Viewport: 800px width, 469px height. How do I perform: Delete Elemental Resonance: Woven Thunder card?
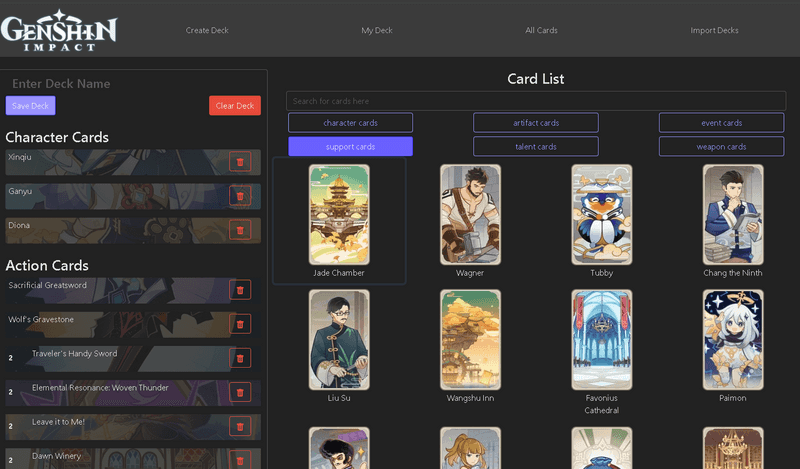(240, 392)
